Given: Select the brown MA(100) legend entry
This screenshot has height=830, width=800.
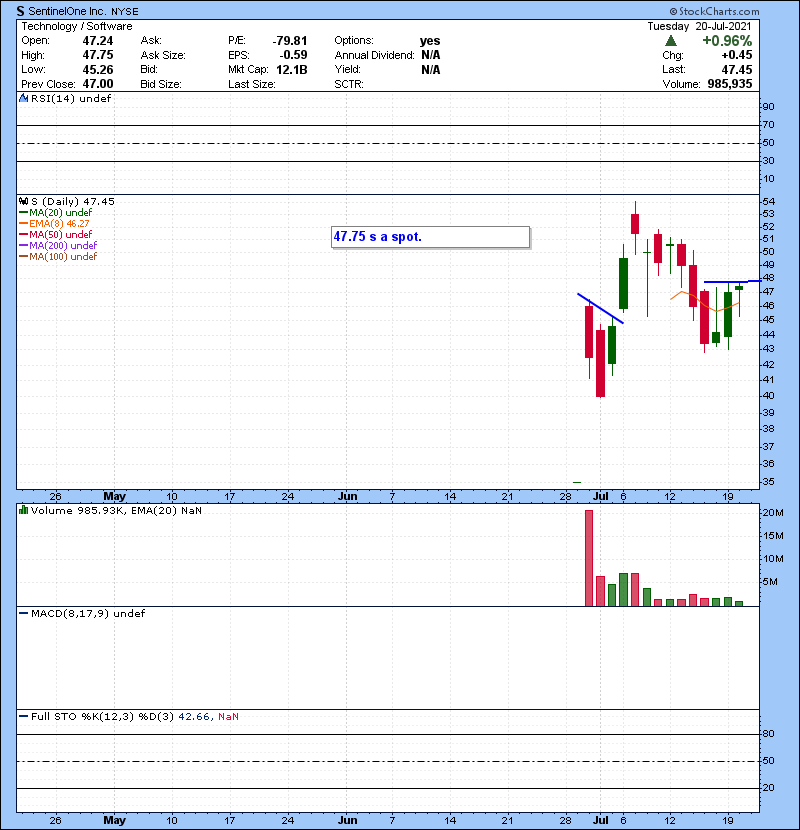Looking at the screenshot, I should point(61,256).
